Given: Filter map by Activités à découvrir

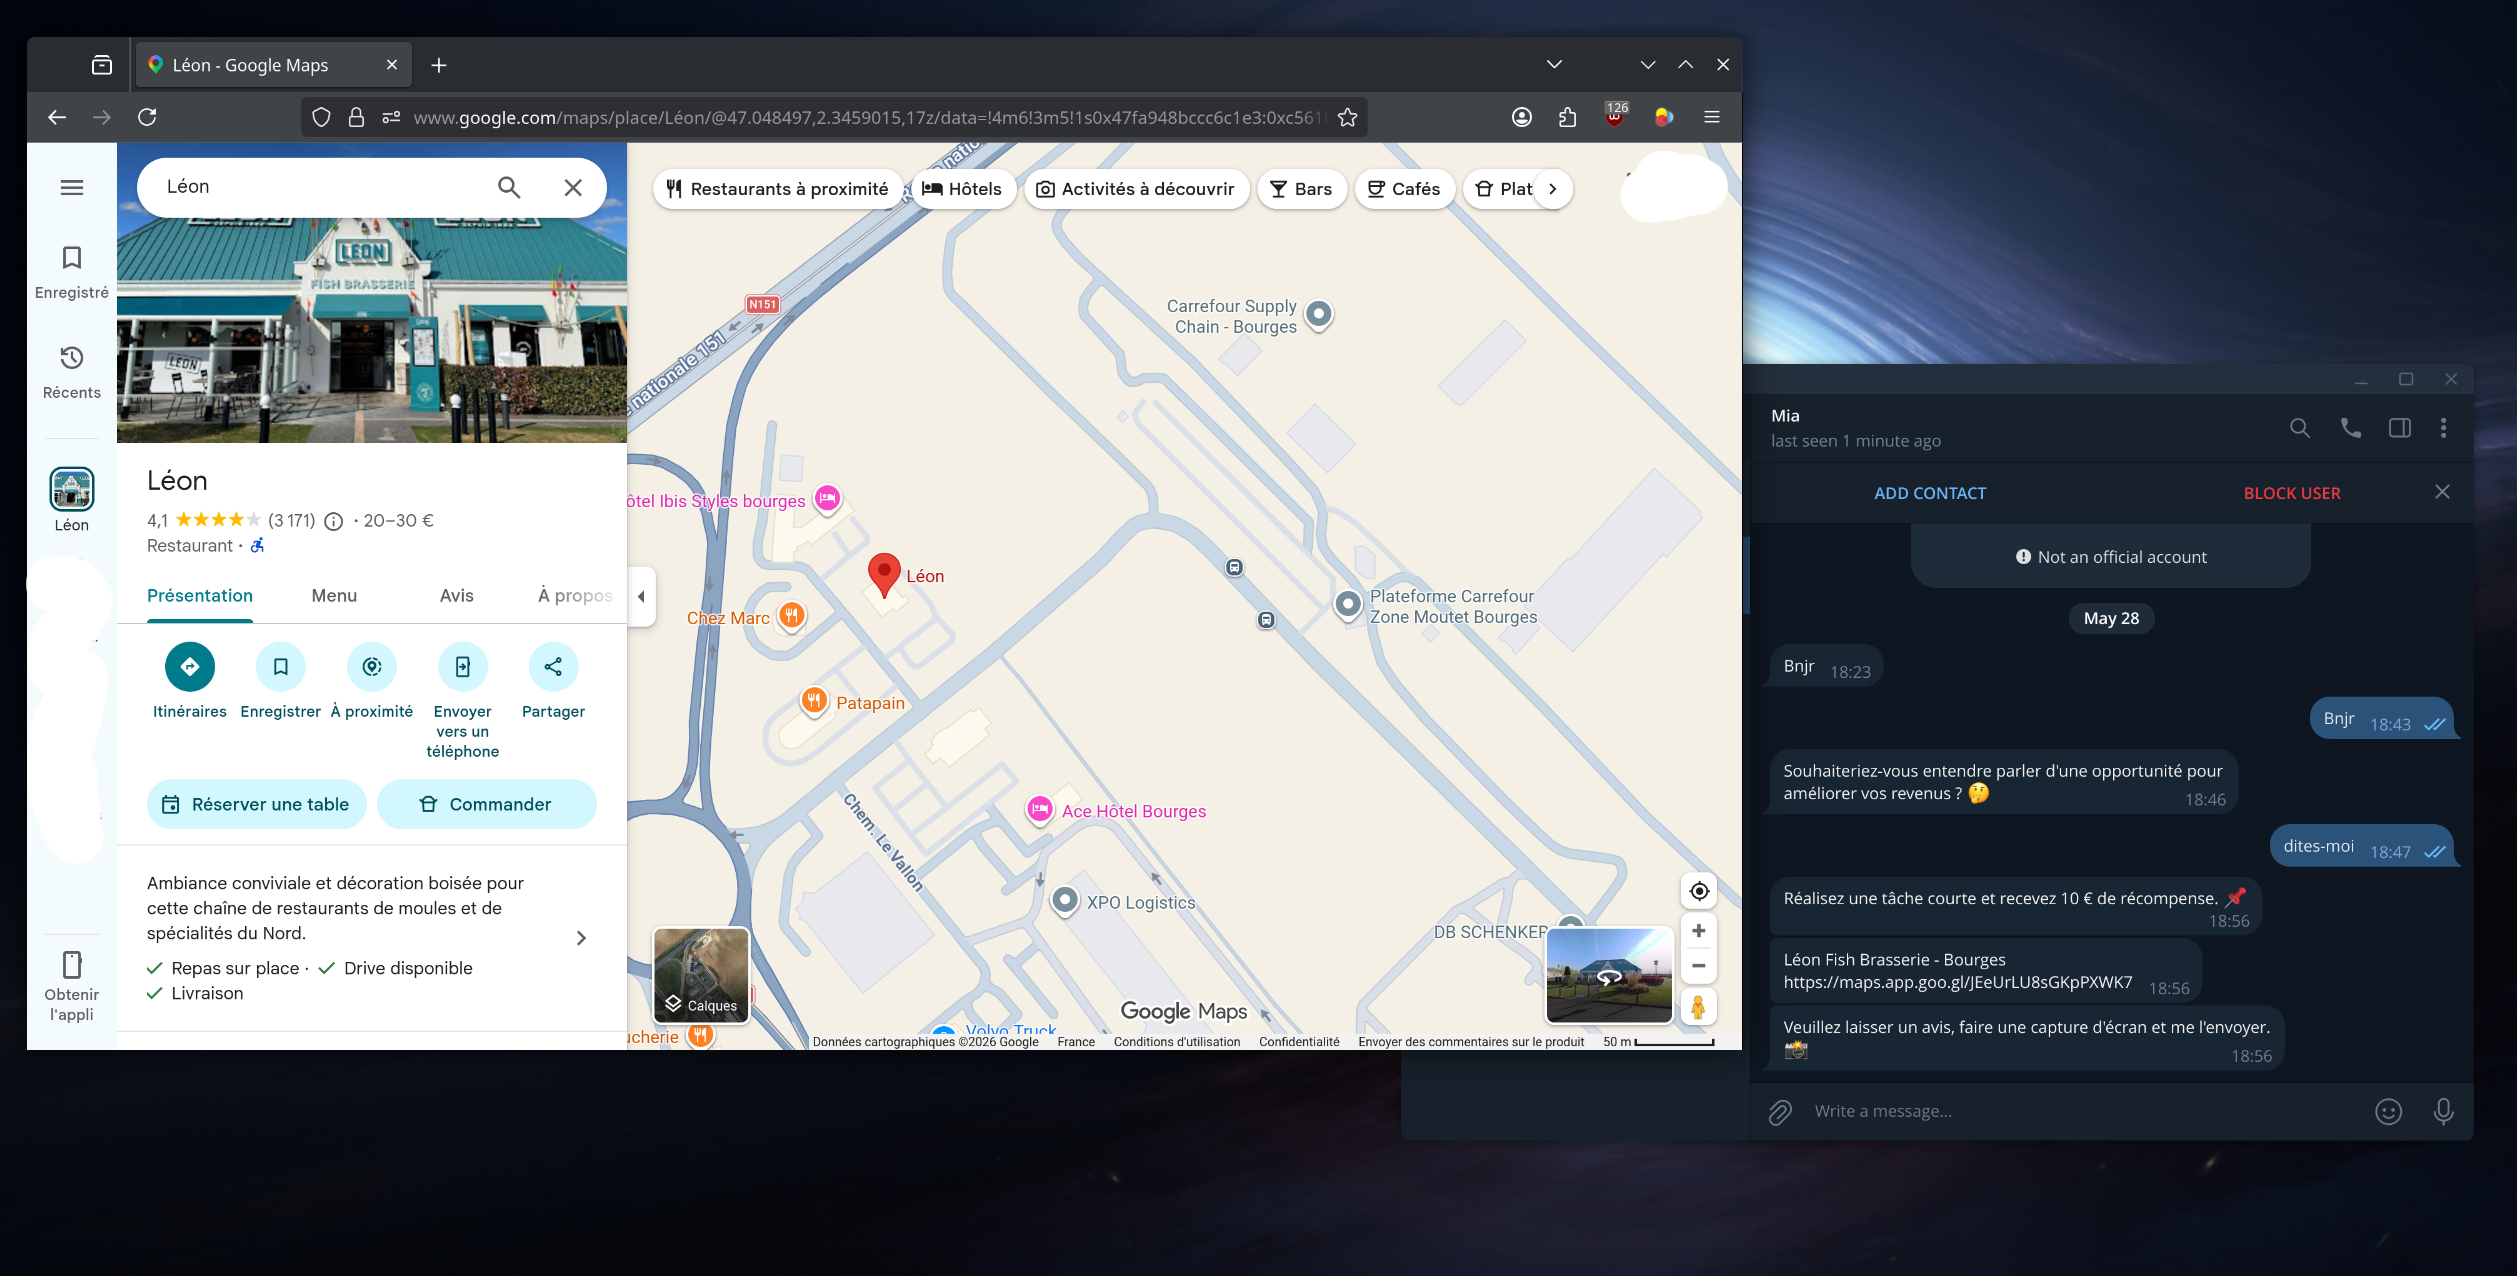Looking at the screenshot, I should coord(1136,189).
